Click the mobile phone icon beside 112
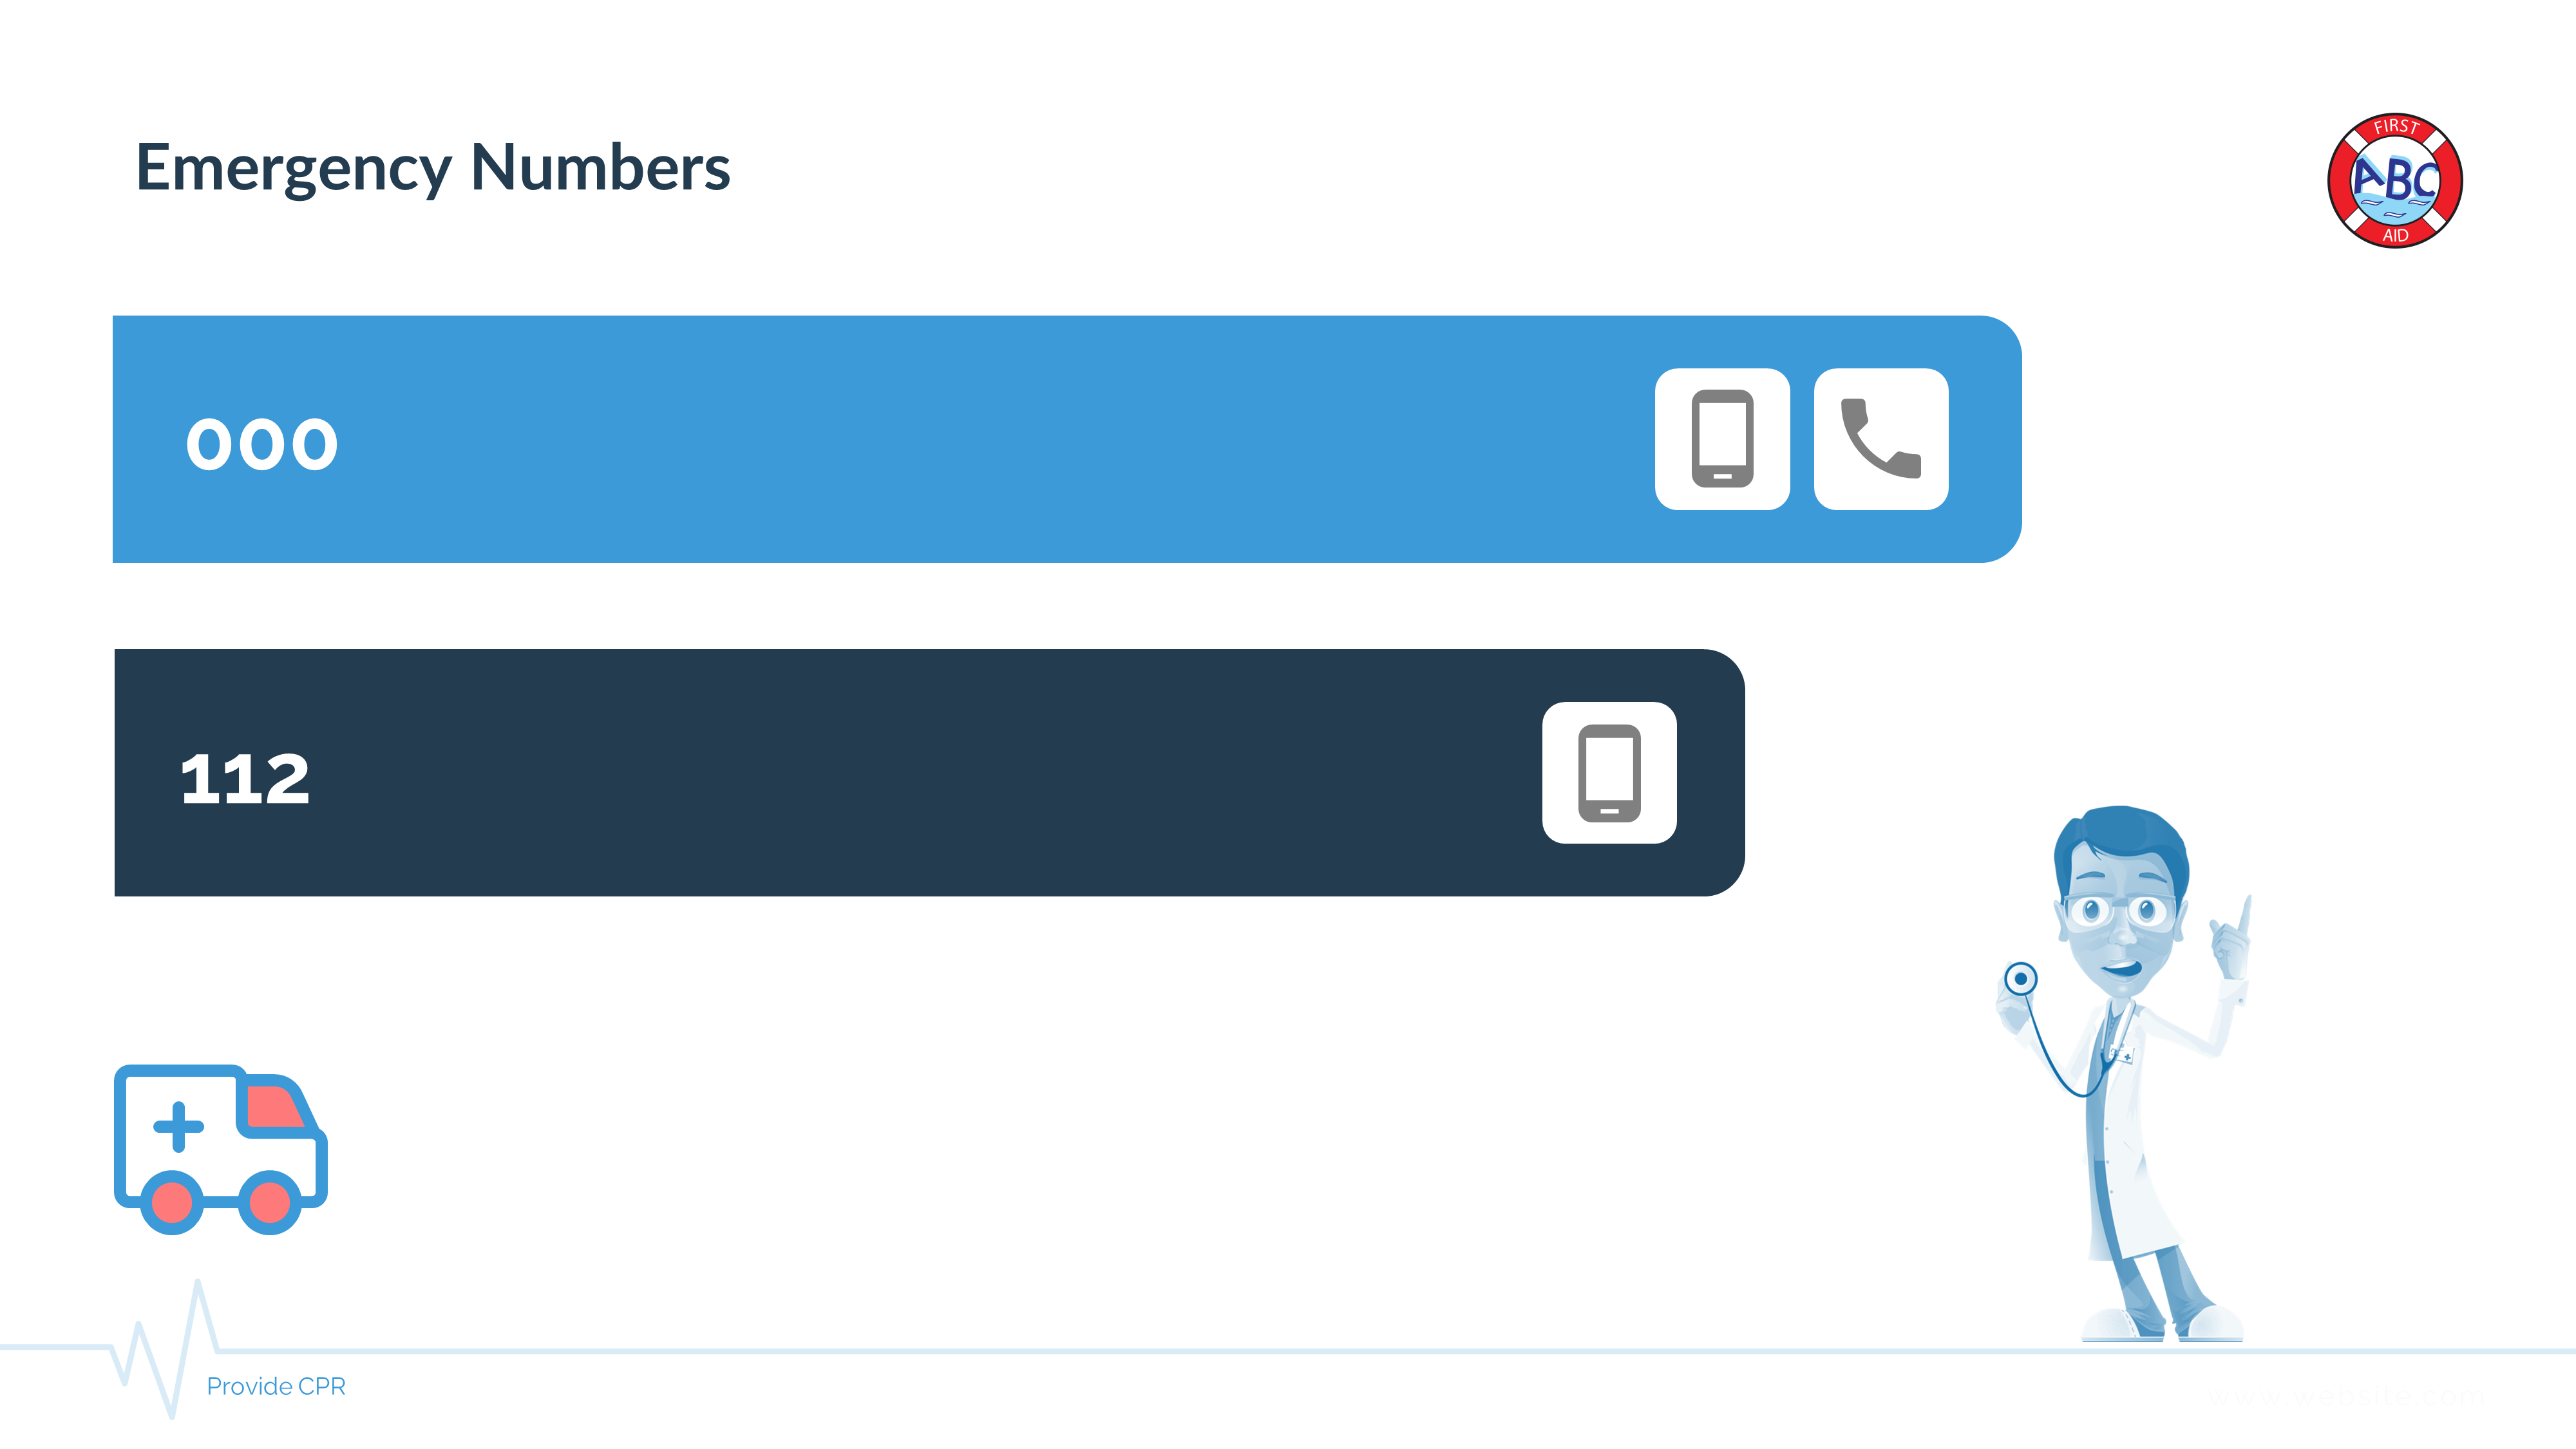Viewport: 2576px width, 1449px height. (x=1608, y=773)
